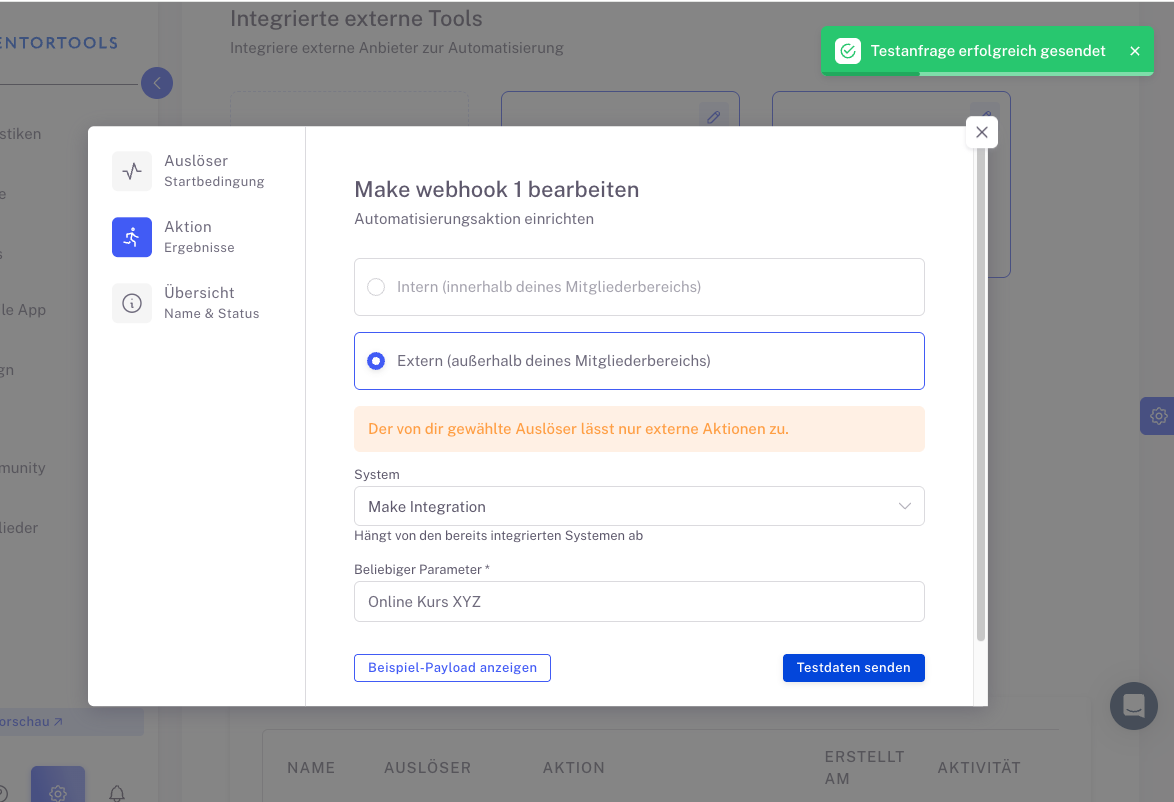The width and height of the screenshot is (1174, 802).
Task: Go to the Übersicht Name & Status step
Action: click(187, 303)
